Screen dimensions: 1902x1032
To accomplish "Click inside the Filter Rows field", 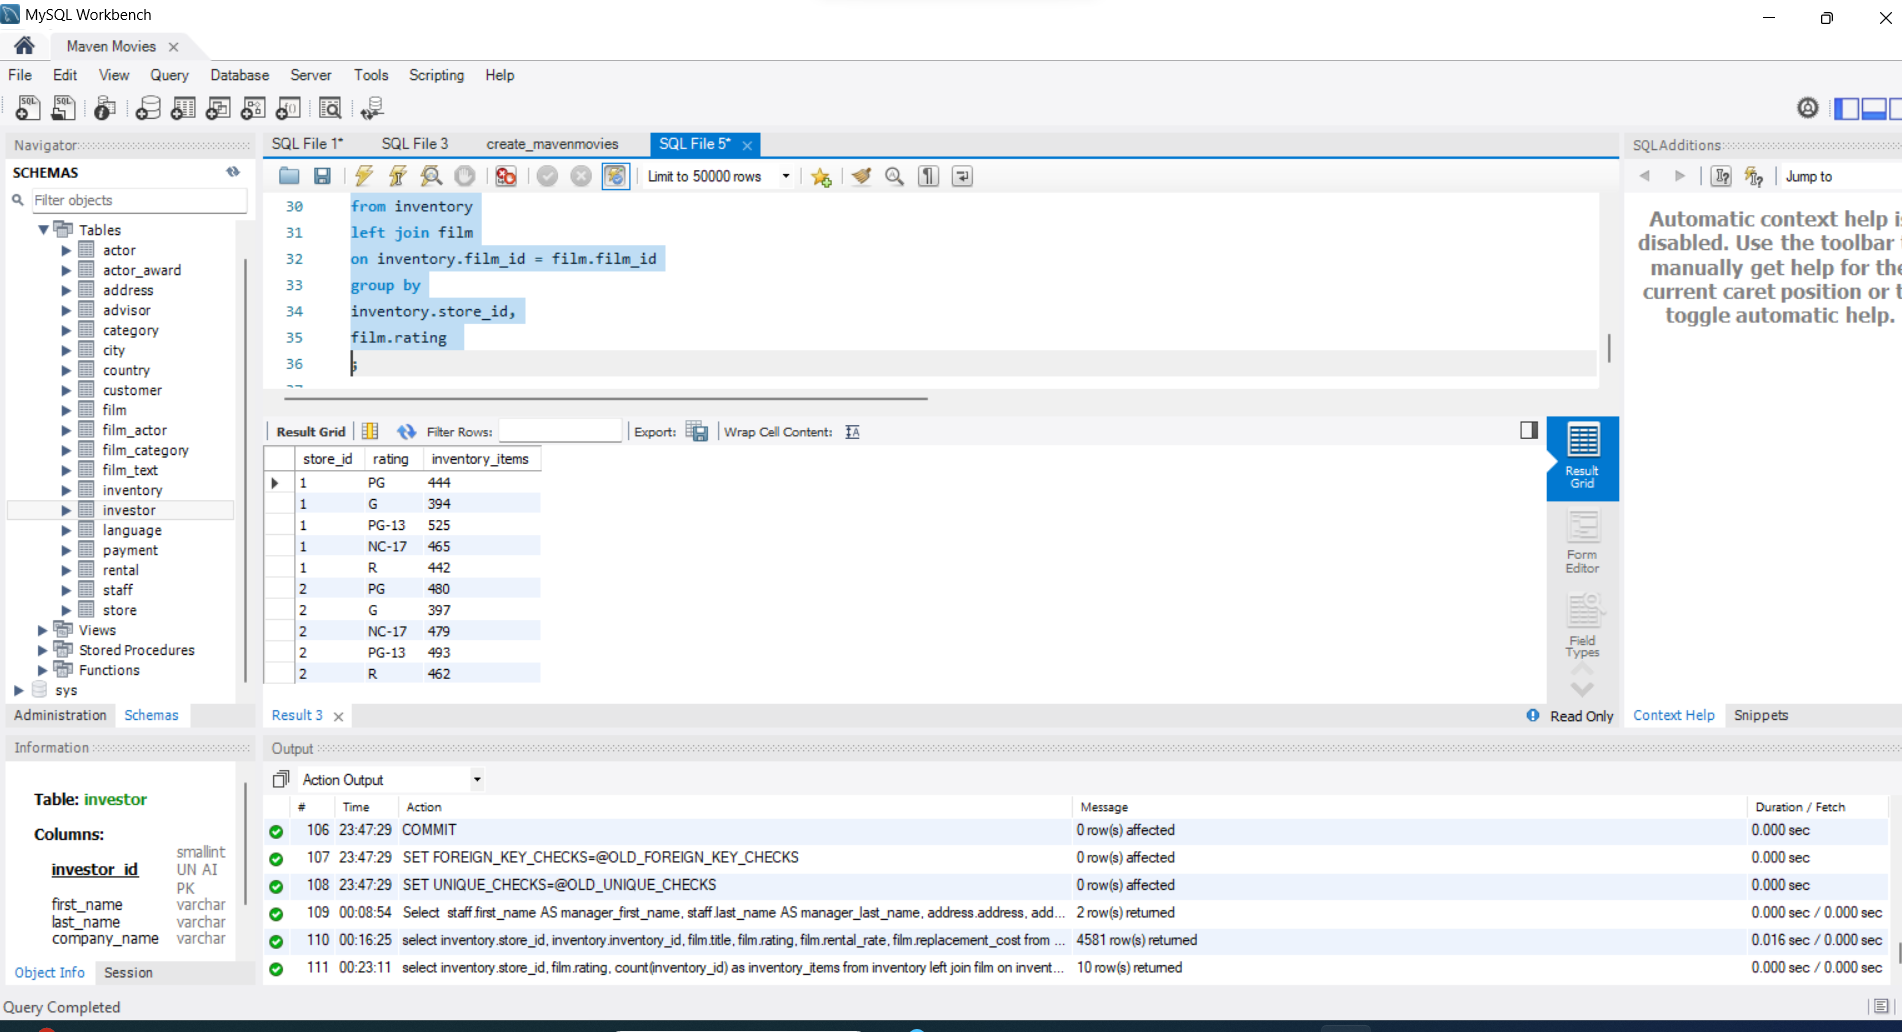I will tap(560, 431).
